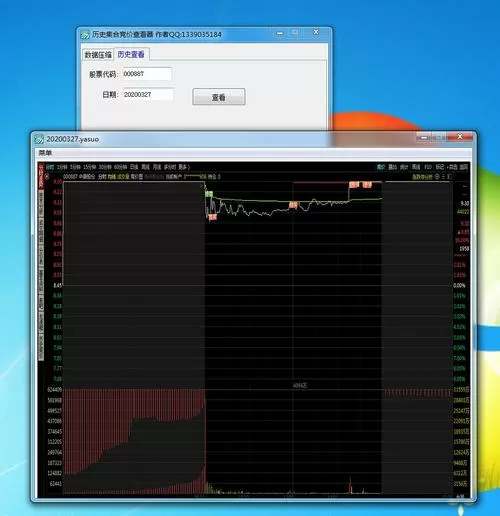
Task: Switch chart to 15分钟 period
Action: tap(90, 167)
